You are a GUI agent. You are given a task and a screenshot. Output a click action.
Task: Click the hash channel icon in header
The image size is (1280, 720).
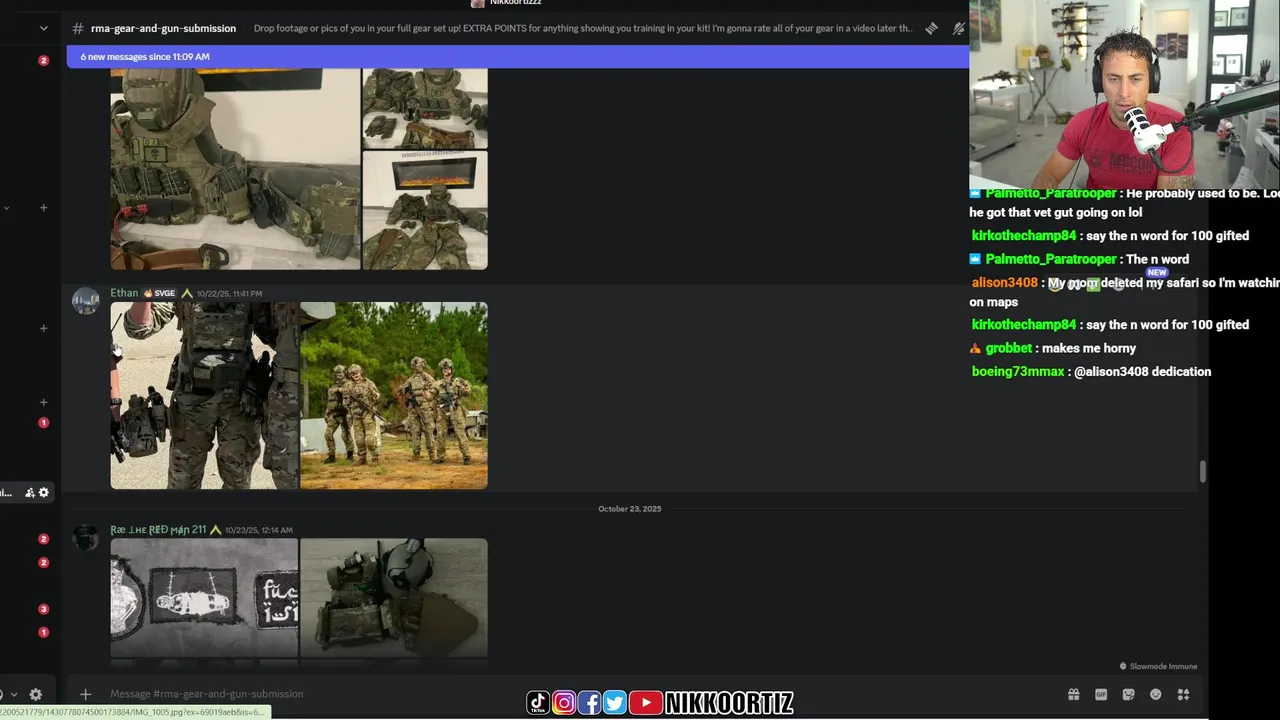click(77, 28)
